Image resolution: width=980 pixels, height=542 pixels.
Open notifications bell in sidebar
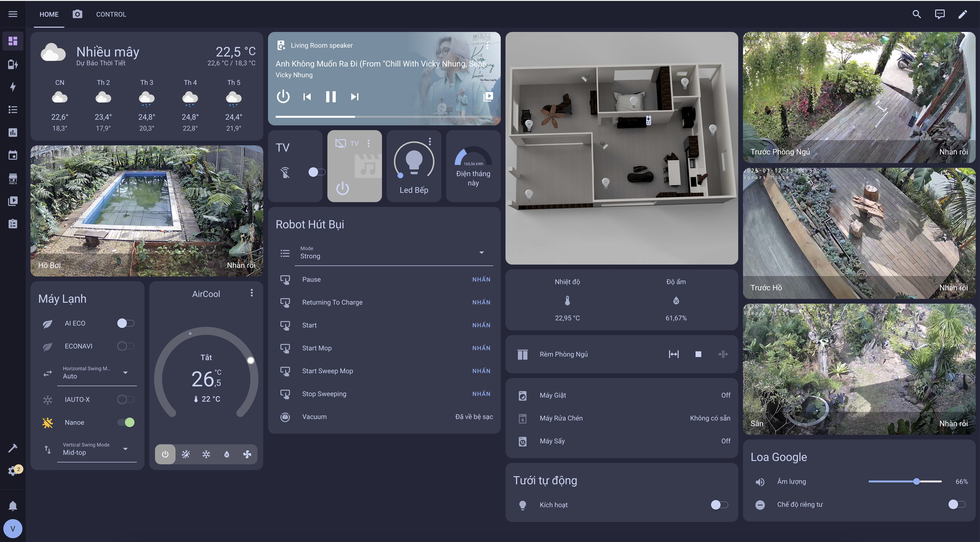point(13,506)
